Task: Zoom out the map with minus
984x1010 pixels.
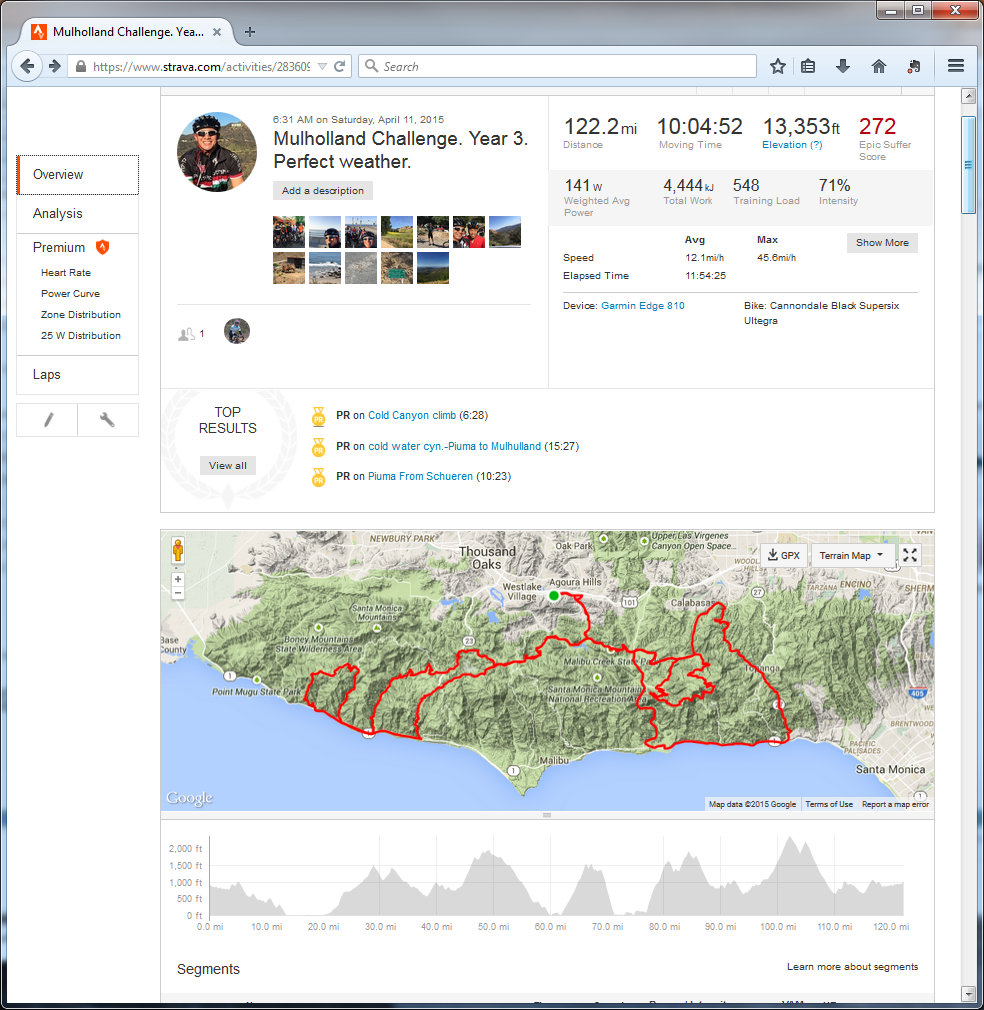Action: click(178, 593)
